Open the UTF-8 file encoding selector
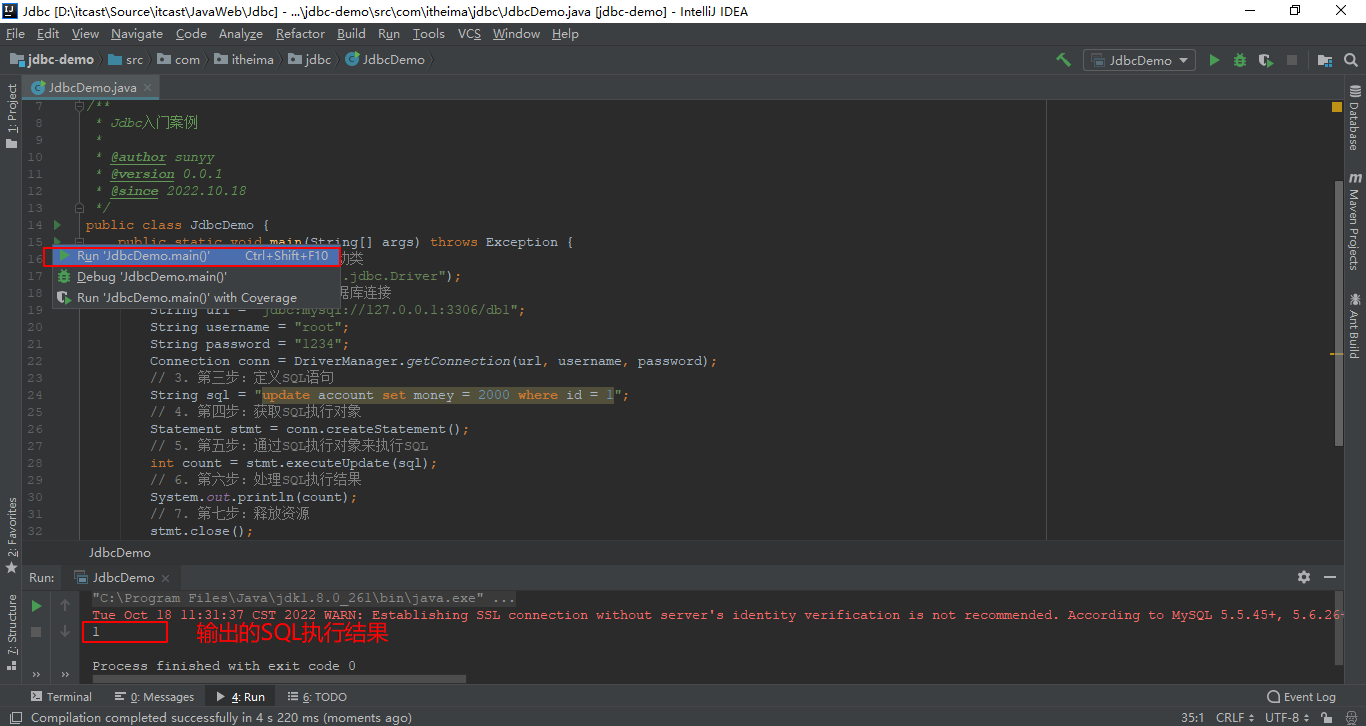This screenshot has width=1366, height=726. pyautogui.click(x=1287, y=717)
